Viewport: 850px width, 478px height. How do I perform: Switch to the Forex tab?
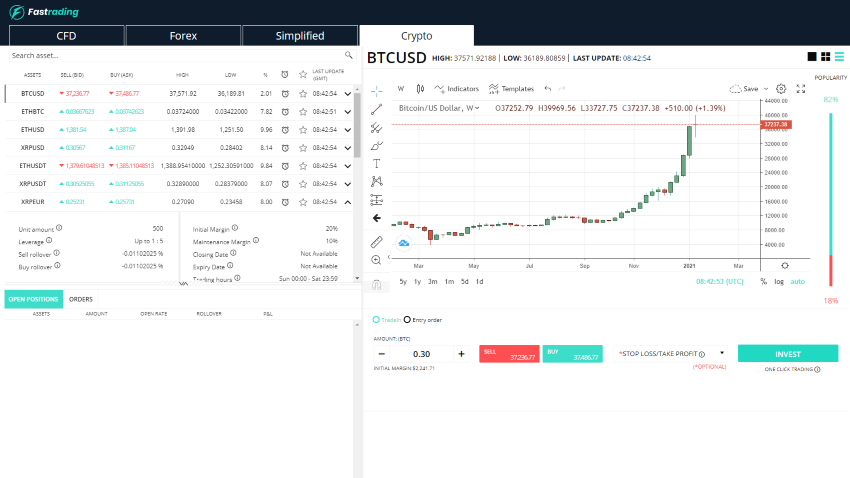point(183,36)
